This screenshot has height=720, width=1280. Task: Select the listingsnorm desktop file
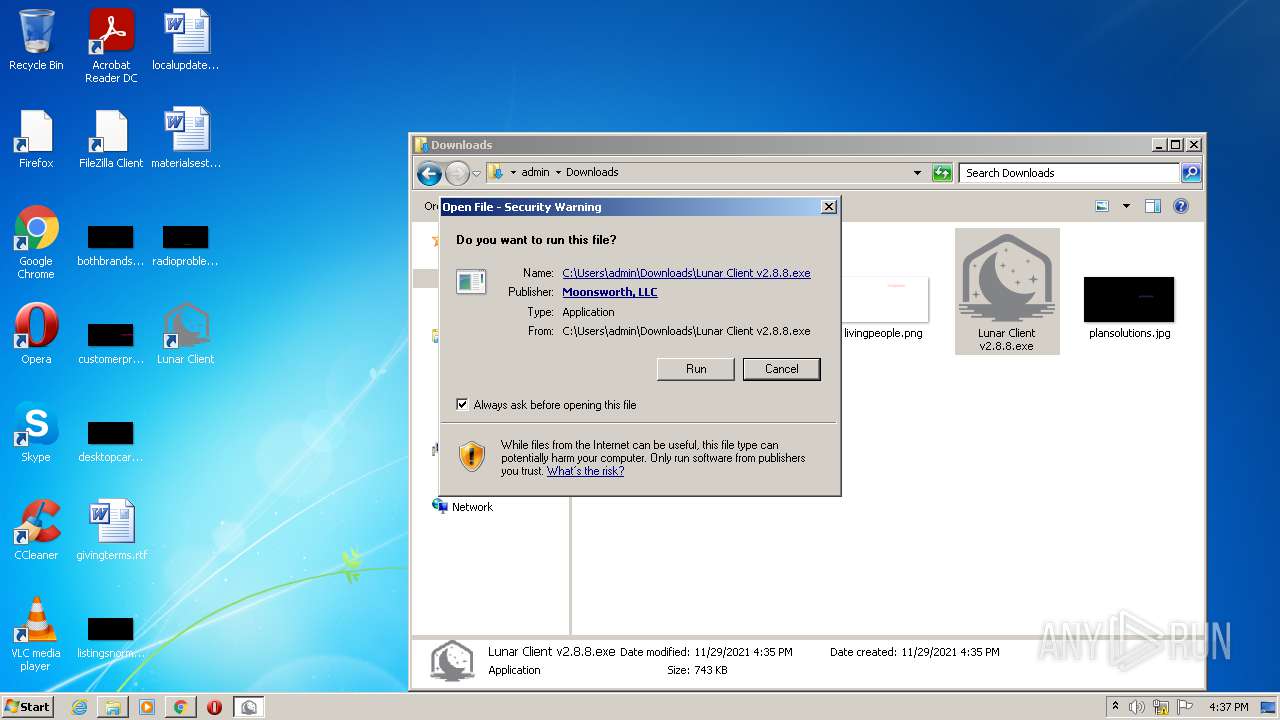[x=111, y=637]
